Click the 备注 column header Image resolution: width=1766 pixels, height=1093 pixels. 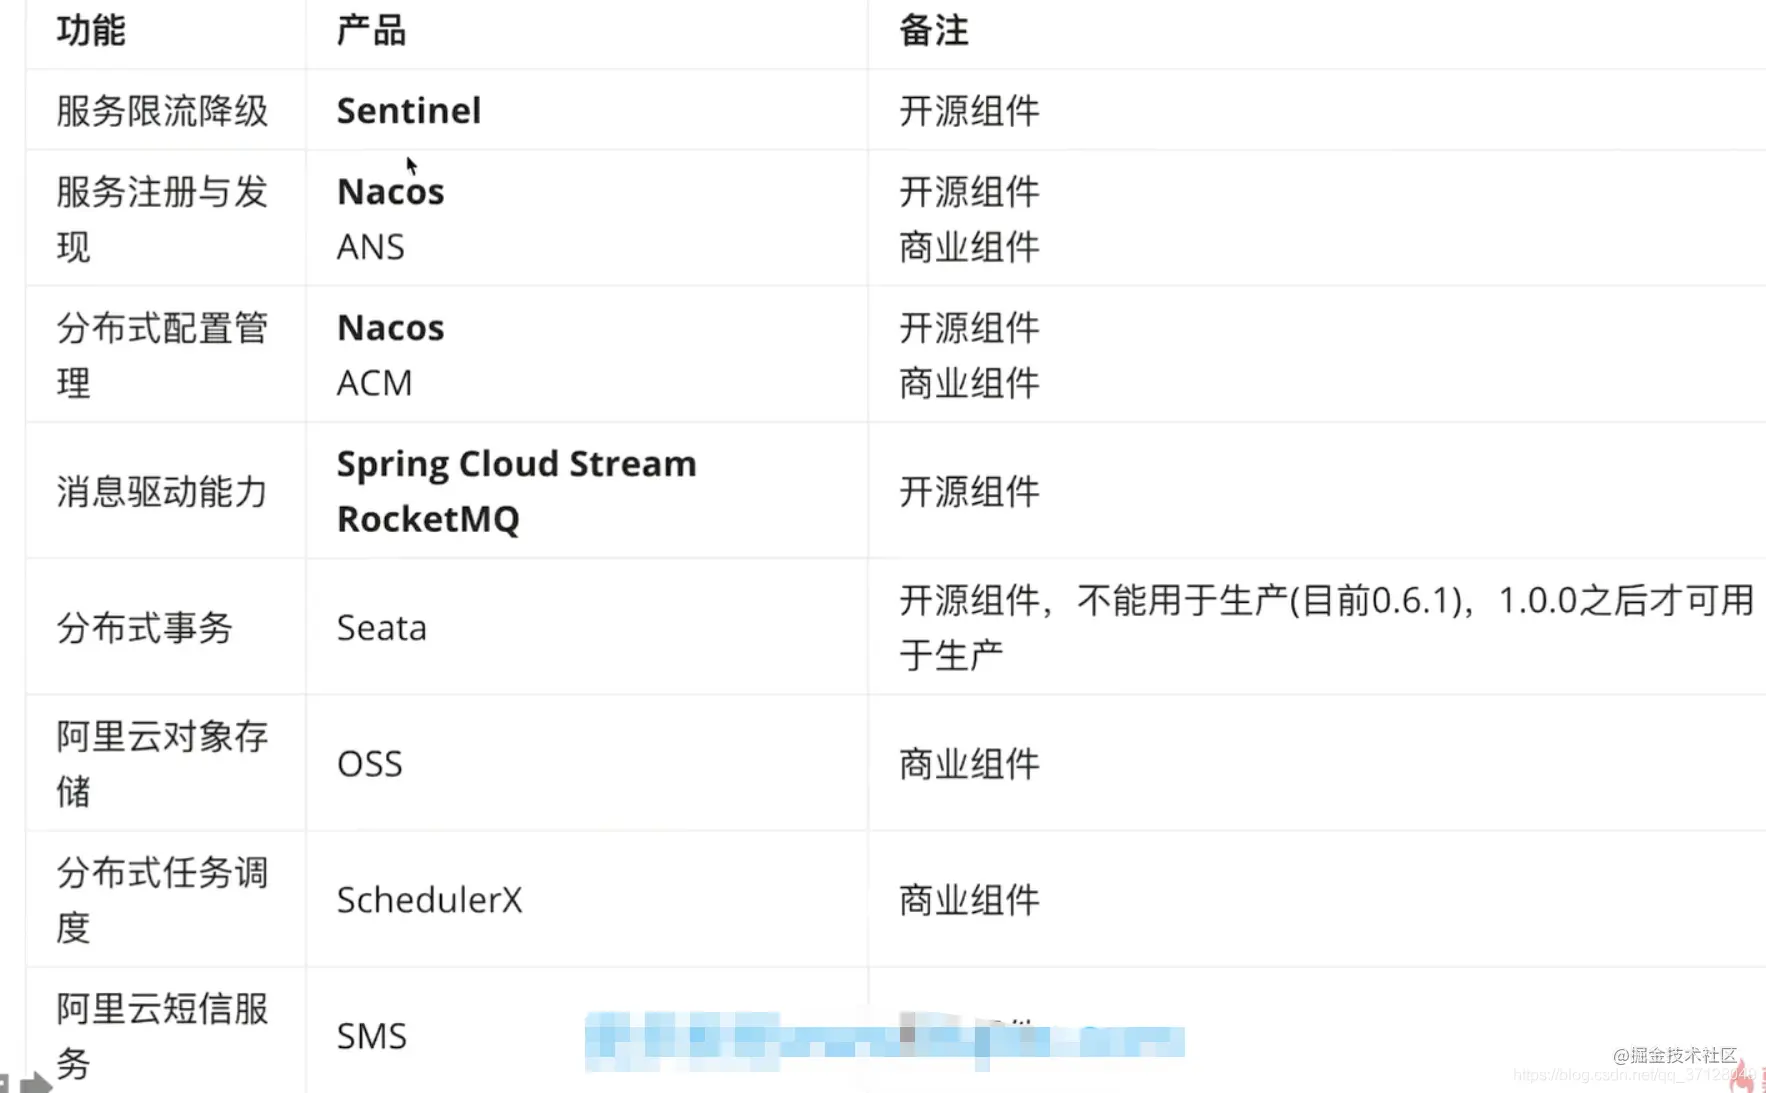tap(934, 31)
